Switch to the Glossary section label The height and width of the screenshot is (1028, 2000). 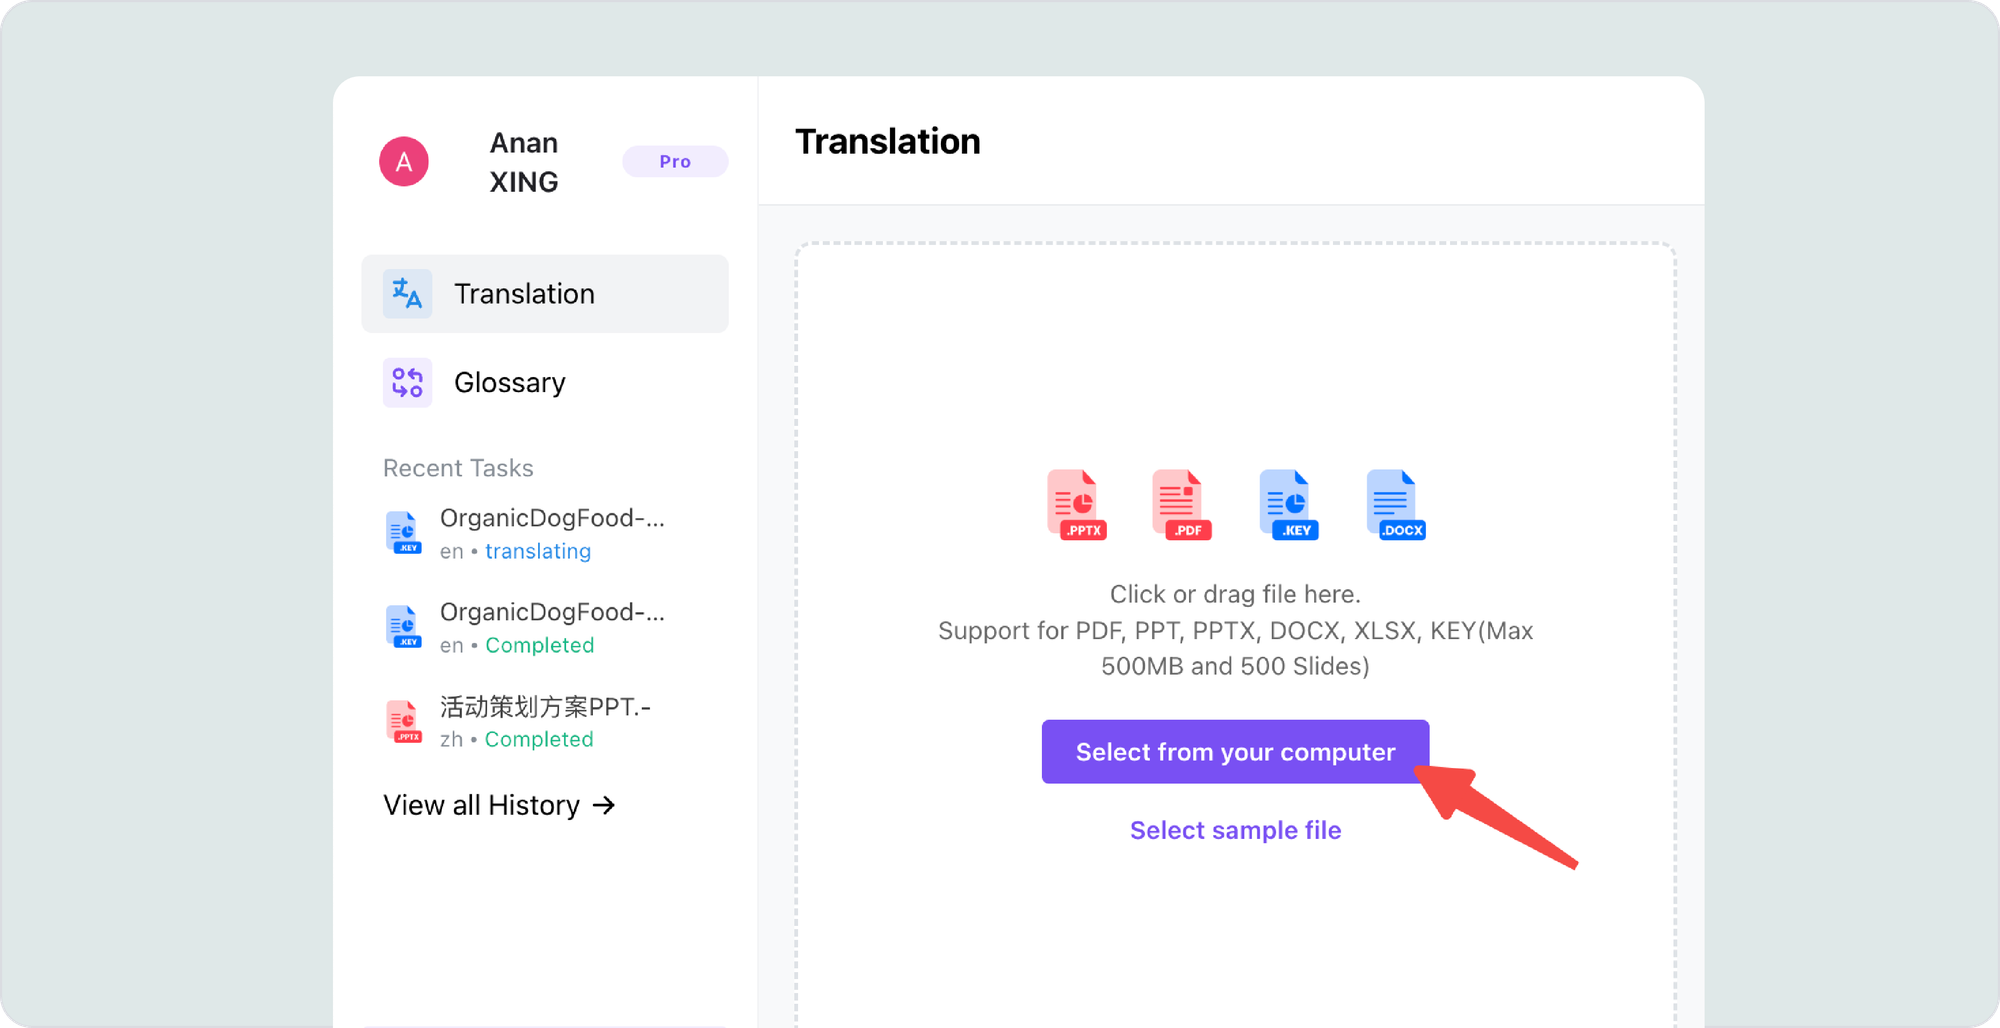point(509,383)
